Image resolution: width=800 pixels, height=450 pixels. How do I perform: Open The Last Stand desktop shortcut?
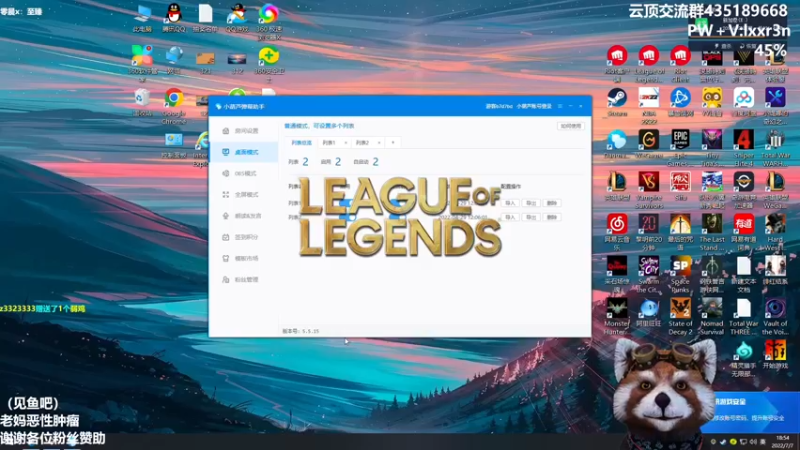tap(712, 231)
